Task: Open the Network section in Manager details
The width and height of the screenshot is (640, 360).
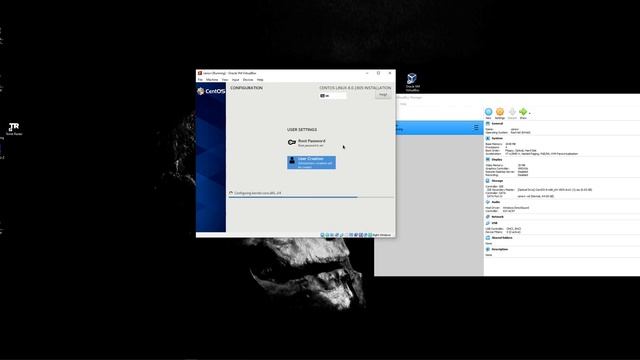Action: click(x=497, y=217)
